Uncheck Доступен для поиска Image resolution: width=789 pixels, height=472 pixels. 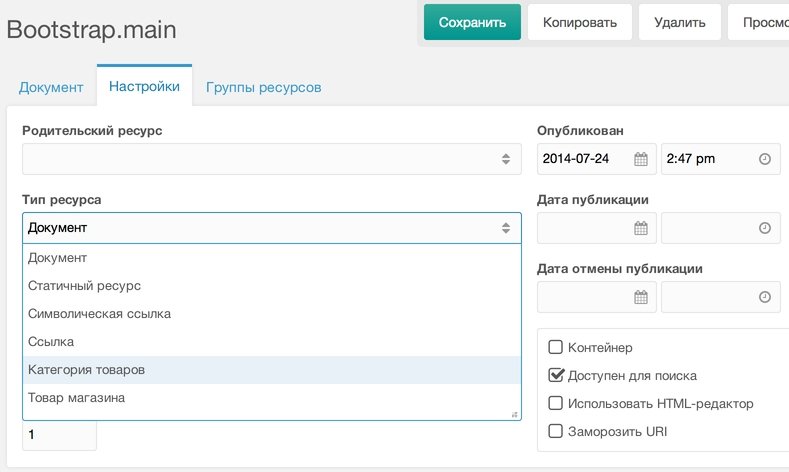[556, 375]
